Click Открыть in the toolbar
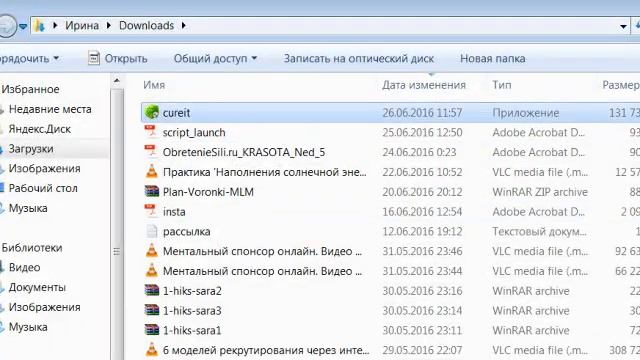The width and height of the screenshot is (640, 360). [x=126, y=58]
